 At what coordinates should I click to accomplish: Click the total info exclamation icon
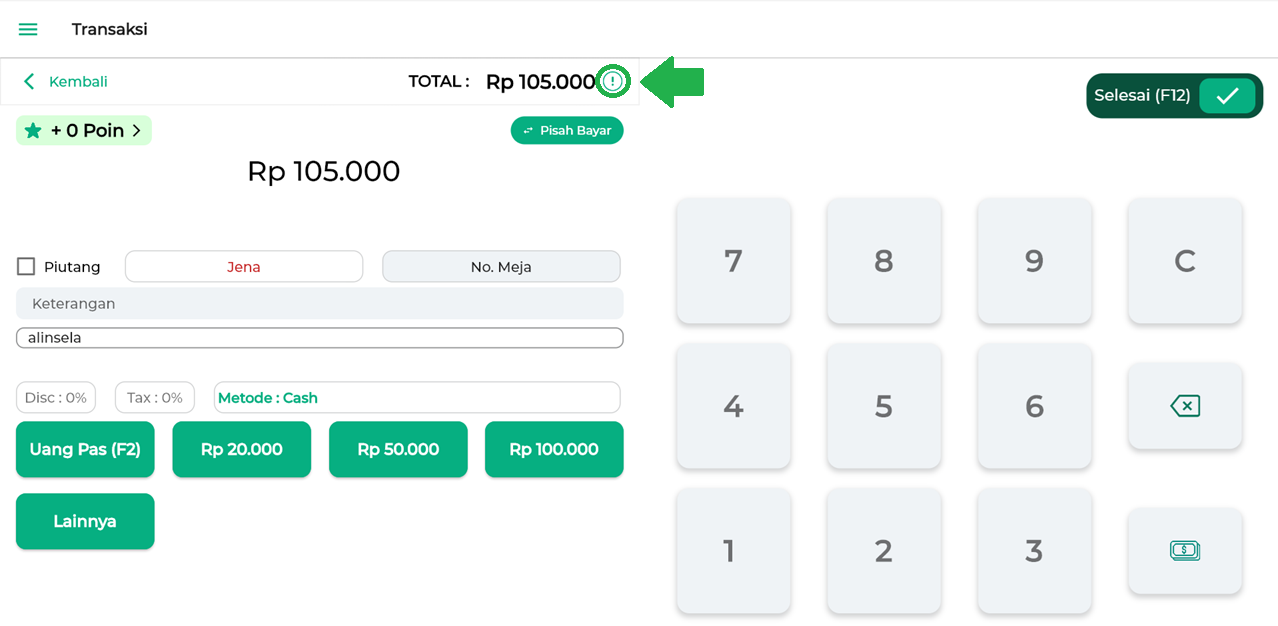coord(613,81)
